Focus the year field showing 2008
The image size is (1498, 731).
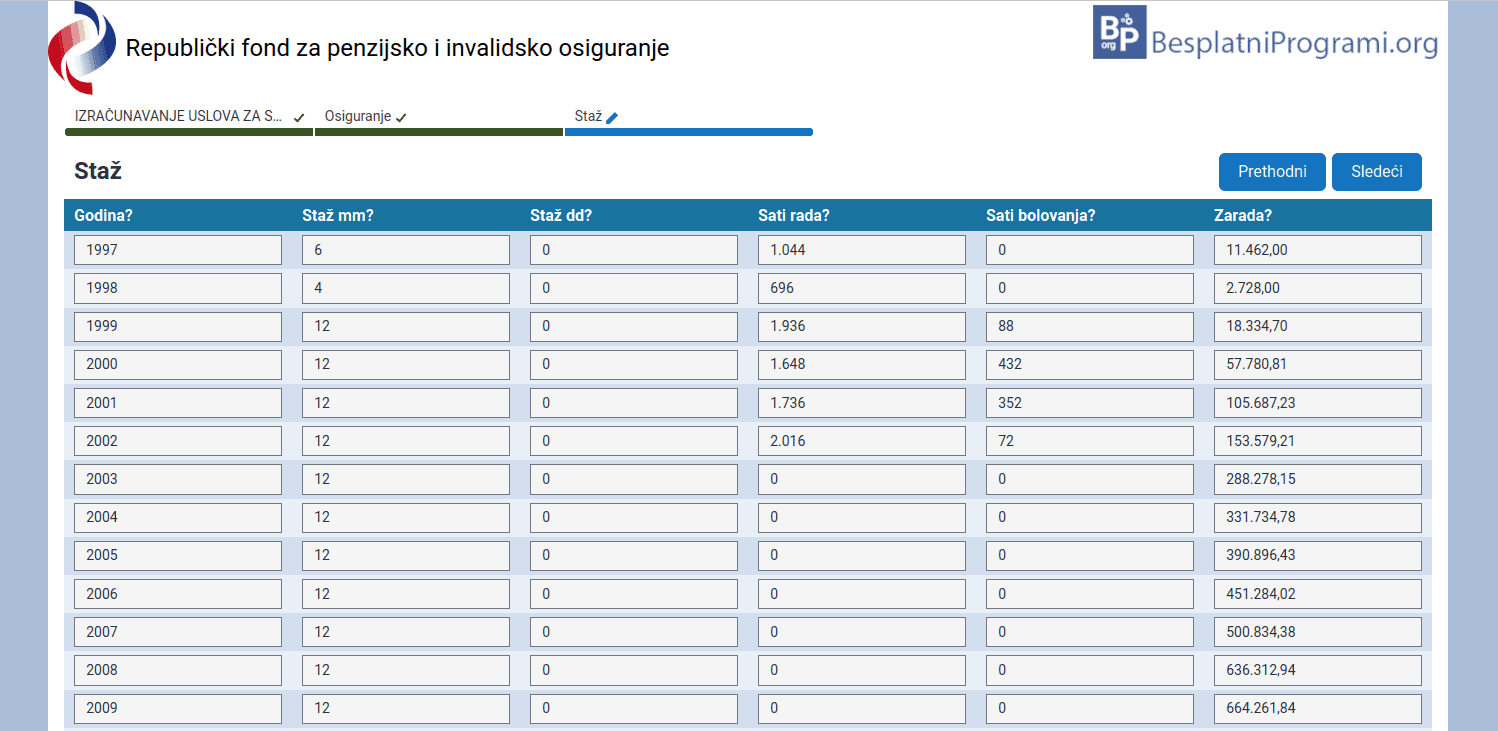178,670
